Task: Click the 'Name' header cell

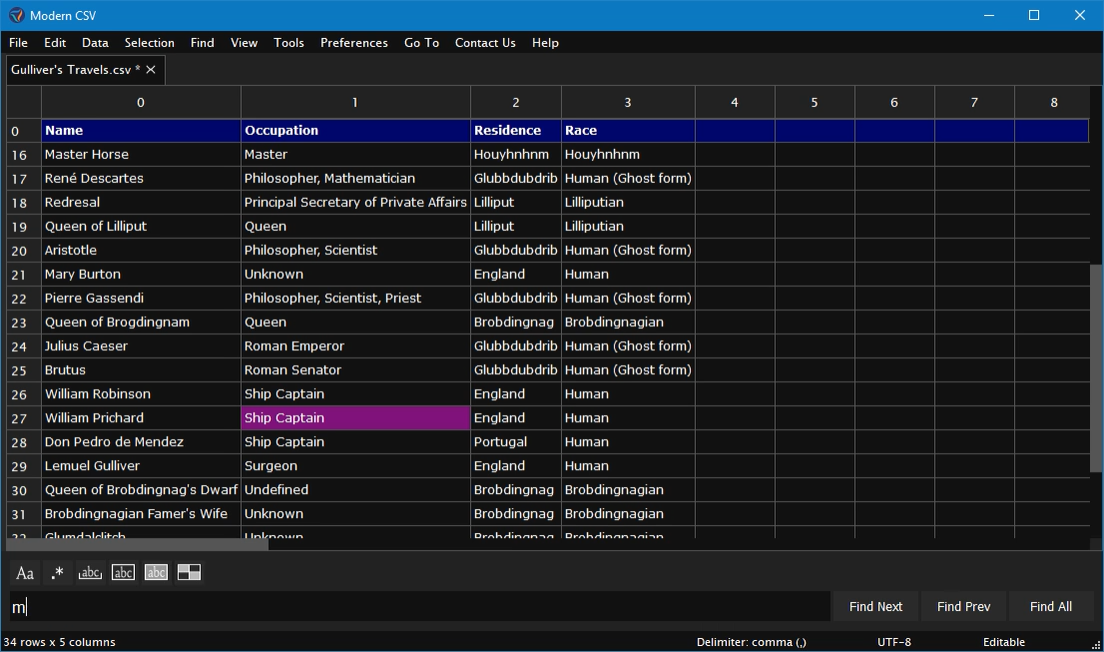Action: point(141,130)
